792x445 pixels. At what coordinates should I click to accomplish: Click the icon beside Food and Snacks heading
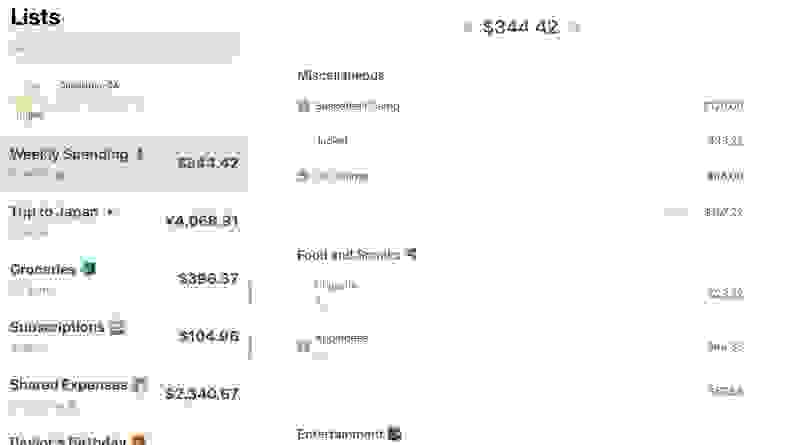(x=411, y=254)
